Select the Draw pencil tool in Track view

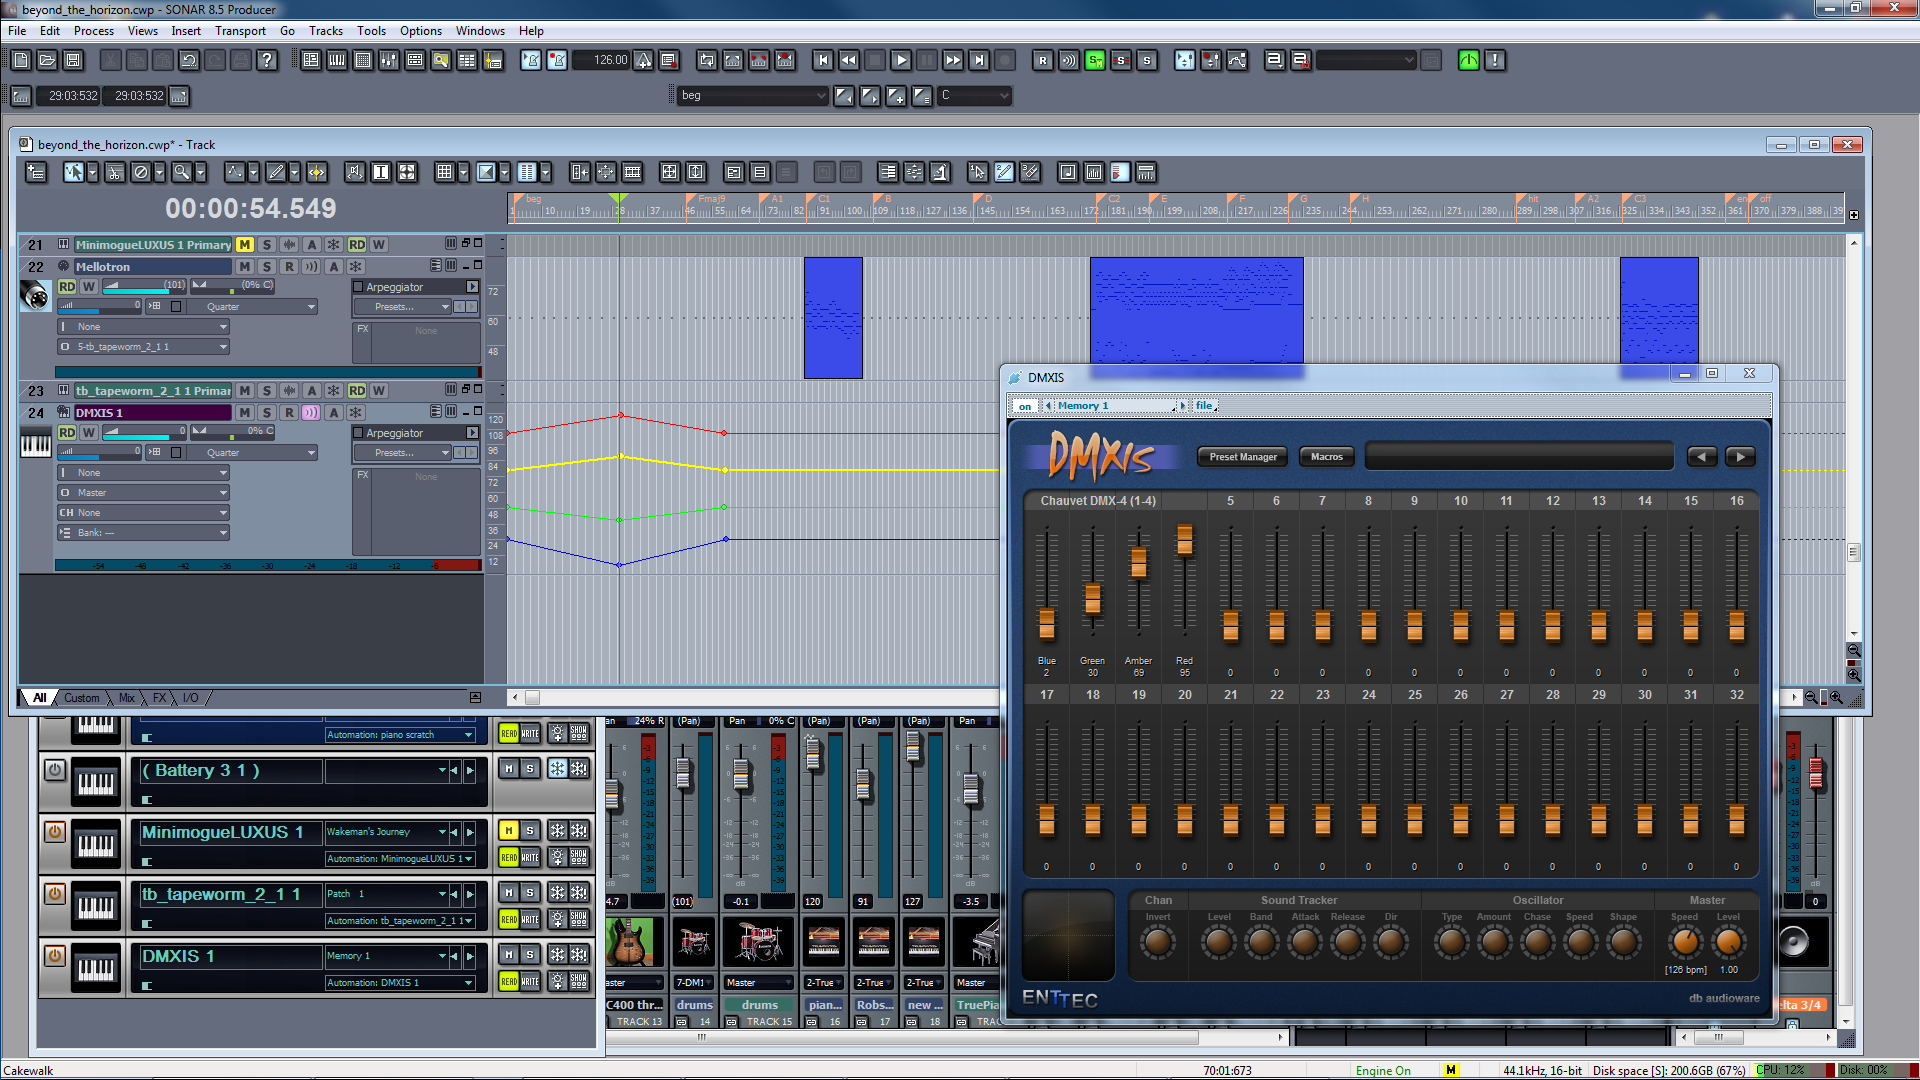click(276, 172)
